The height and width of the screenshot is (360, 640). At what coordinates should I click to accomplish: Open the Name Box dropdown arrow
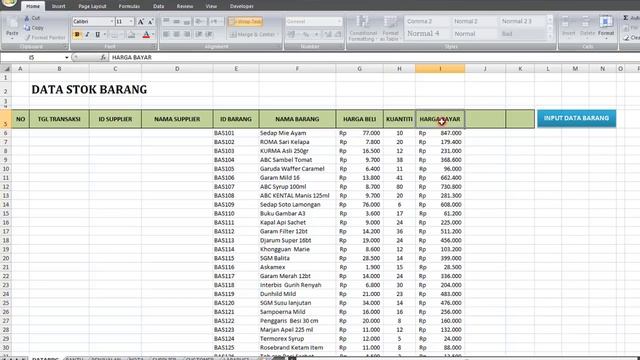point(67,58)
